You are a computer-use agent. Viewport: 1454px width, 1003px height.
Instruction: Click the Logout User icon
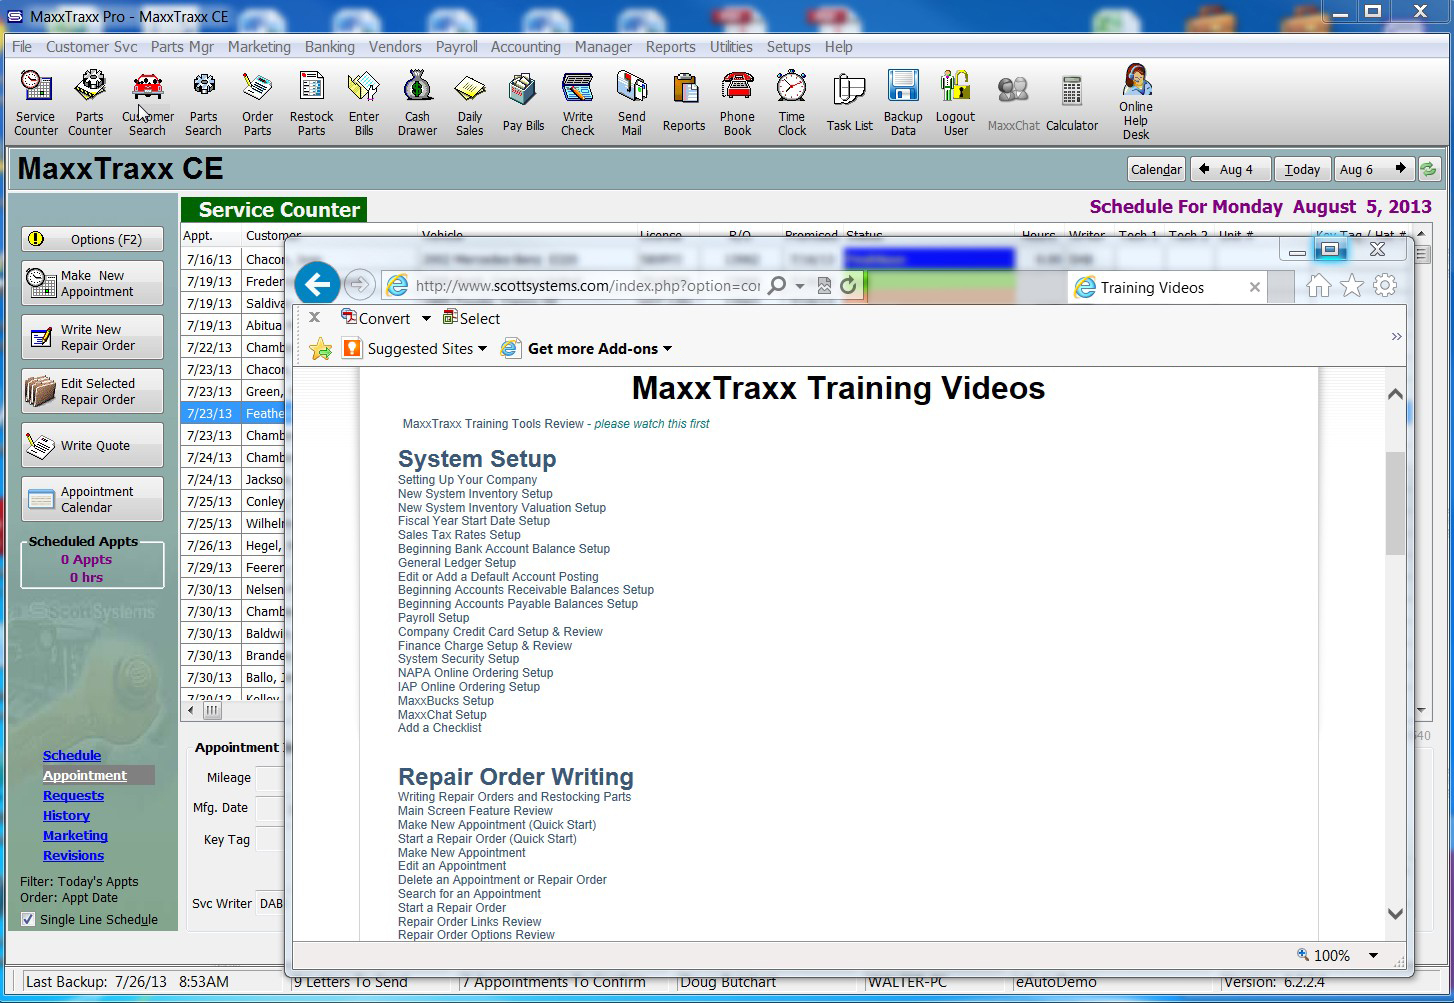(x=955, y=102)
